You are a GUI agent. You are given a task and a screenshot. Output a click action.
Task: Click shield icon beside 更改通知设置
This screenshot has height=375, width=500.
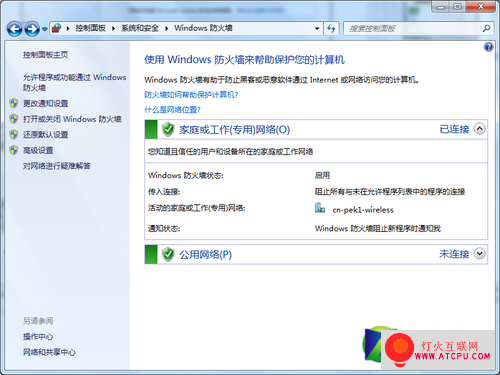14,103
